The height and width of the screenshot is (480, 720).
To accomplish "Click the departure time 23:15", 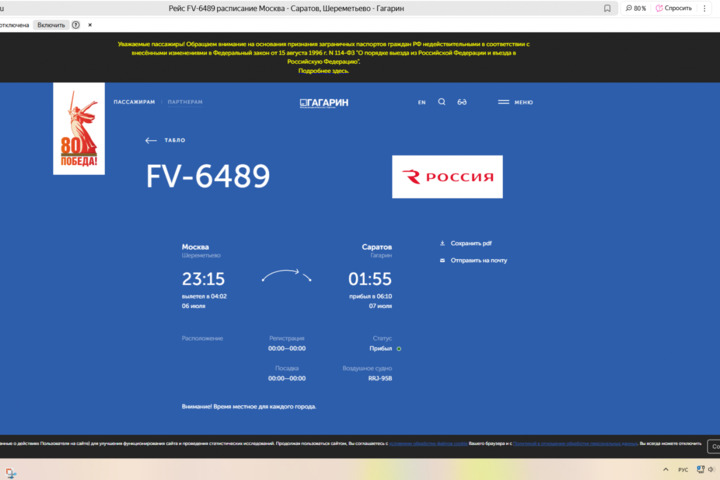I will pos(203,279).
